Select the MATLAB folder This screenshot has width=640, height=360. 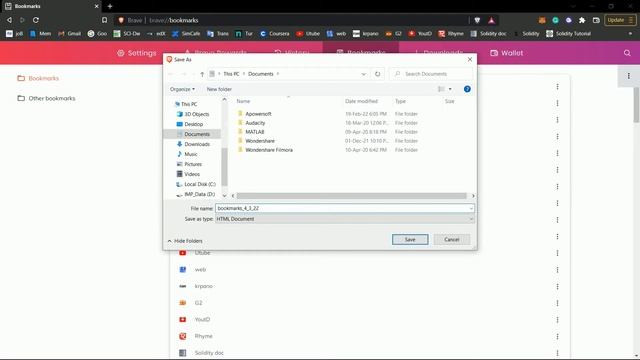[255, 132]
